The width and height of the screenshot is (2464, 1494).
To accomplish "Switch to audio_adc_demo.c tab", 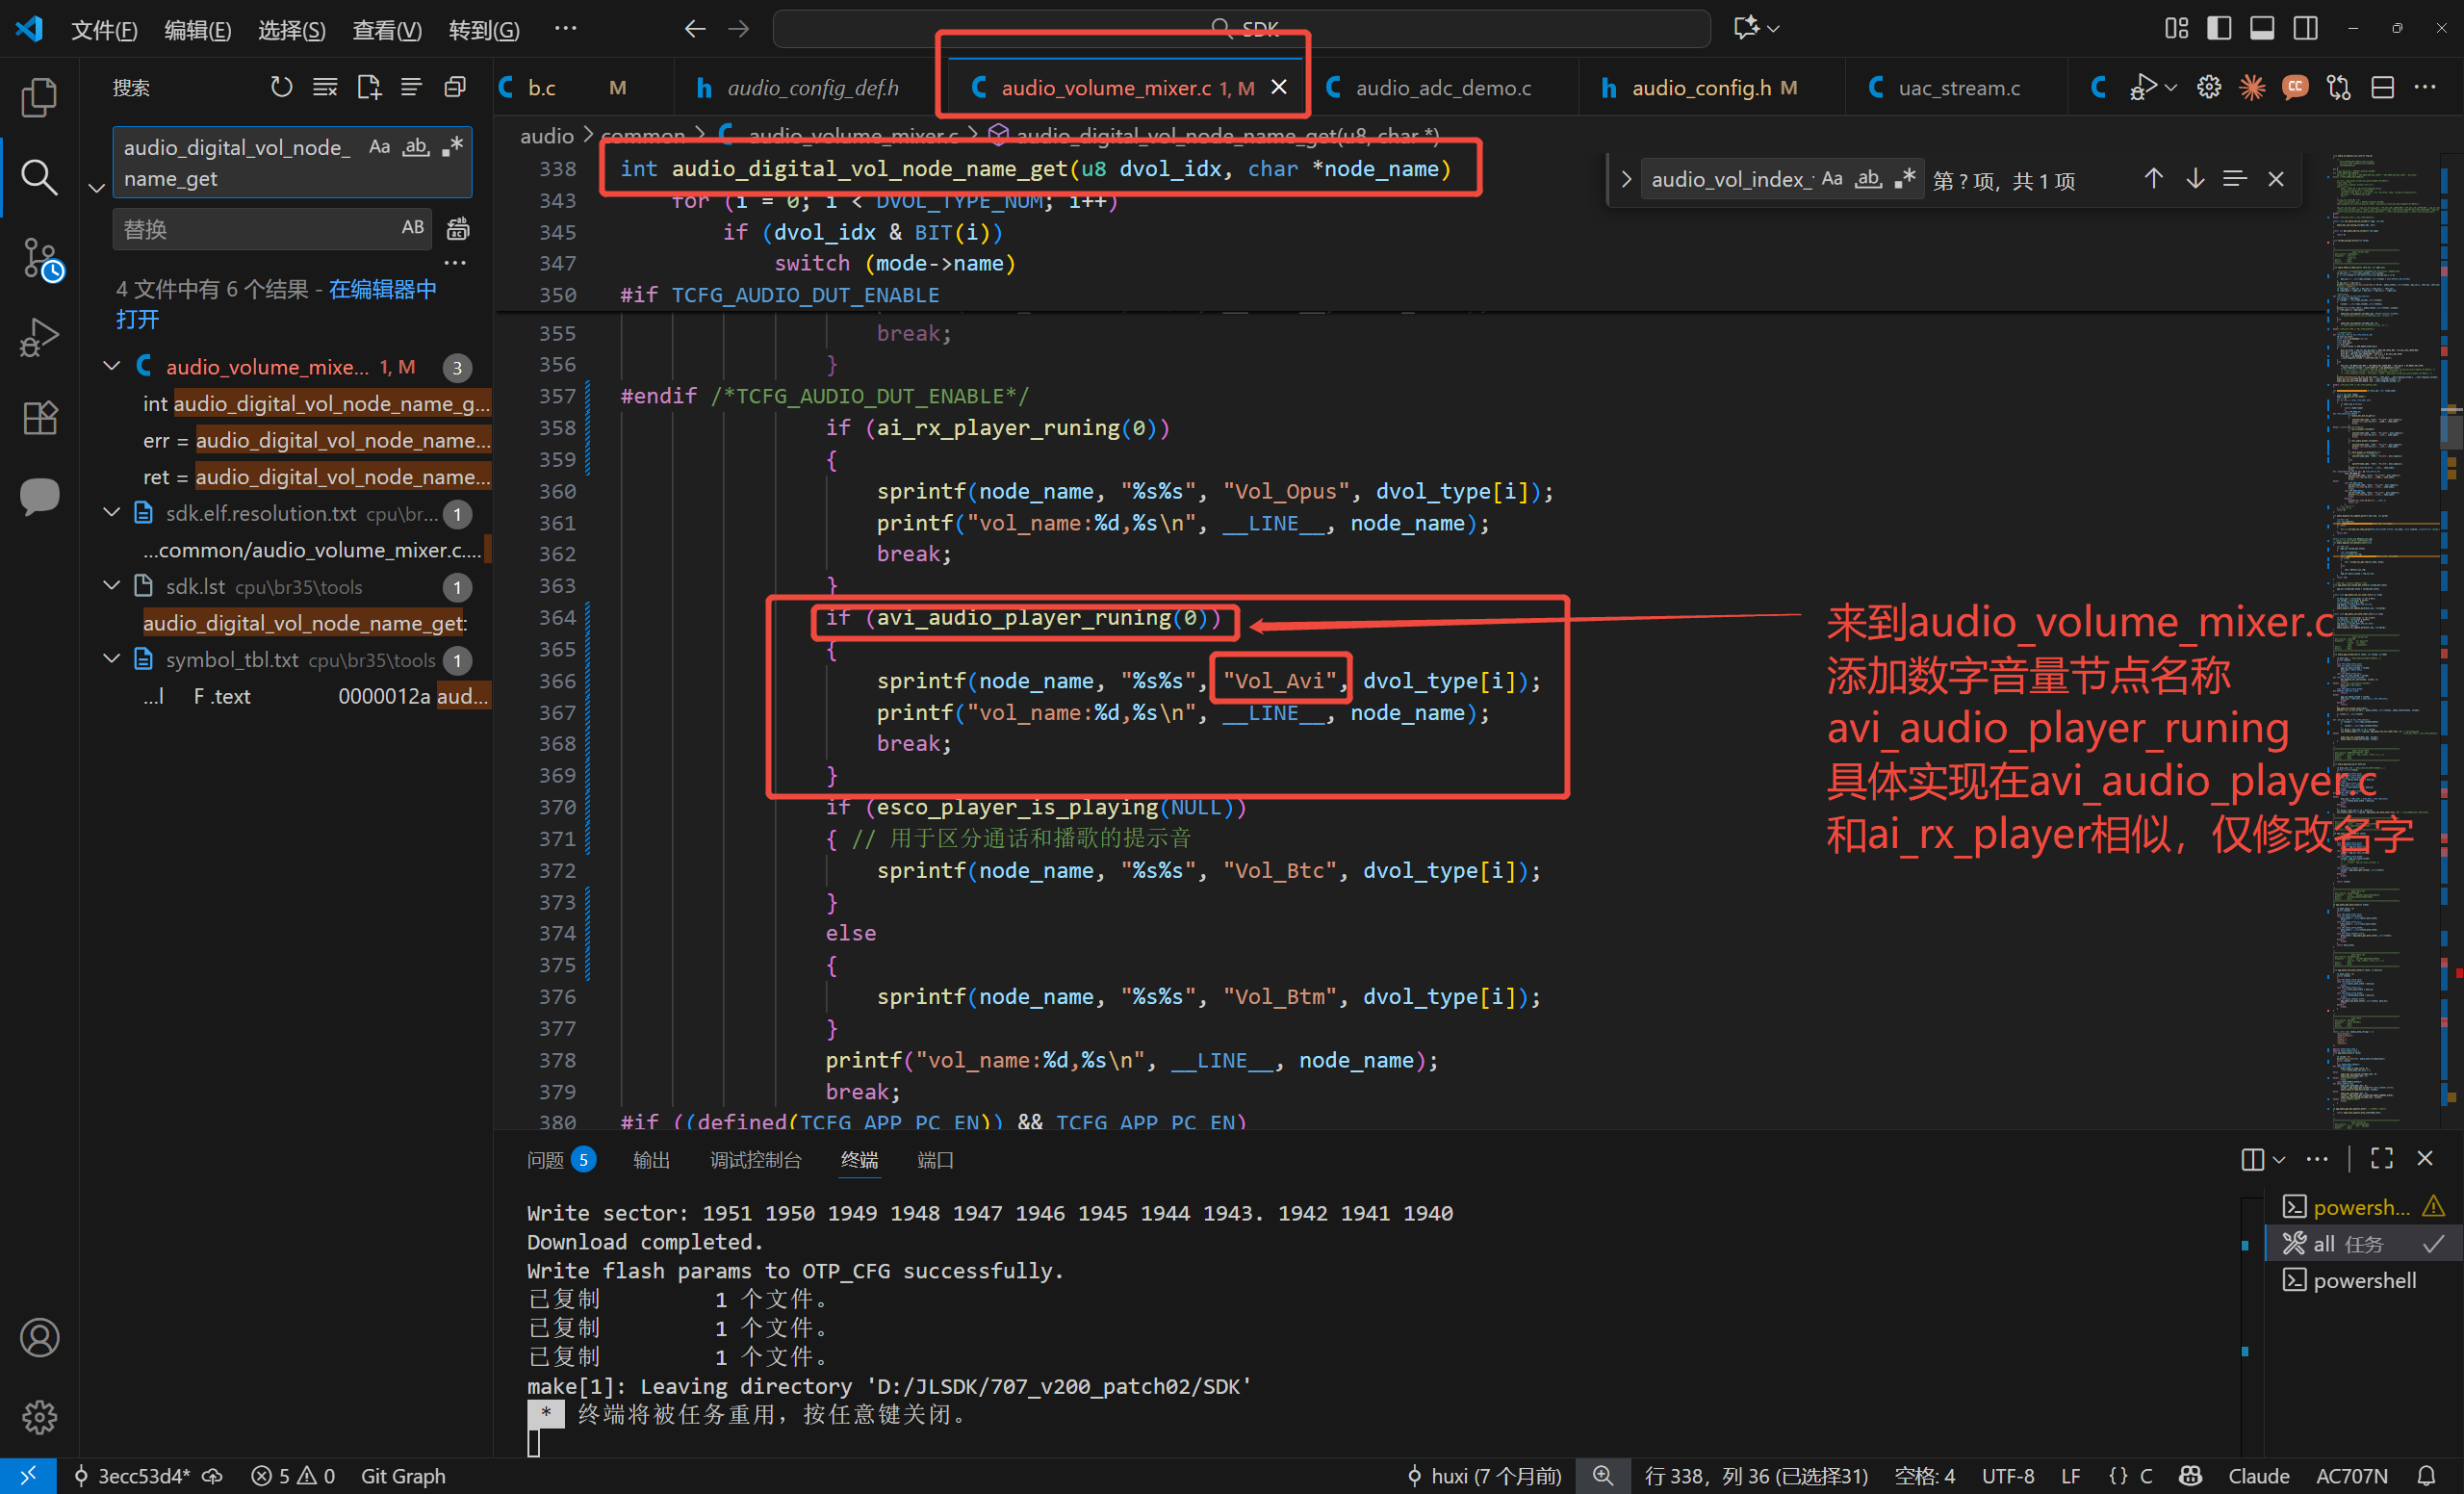I will 1443,88.
